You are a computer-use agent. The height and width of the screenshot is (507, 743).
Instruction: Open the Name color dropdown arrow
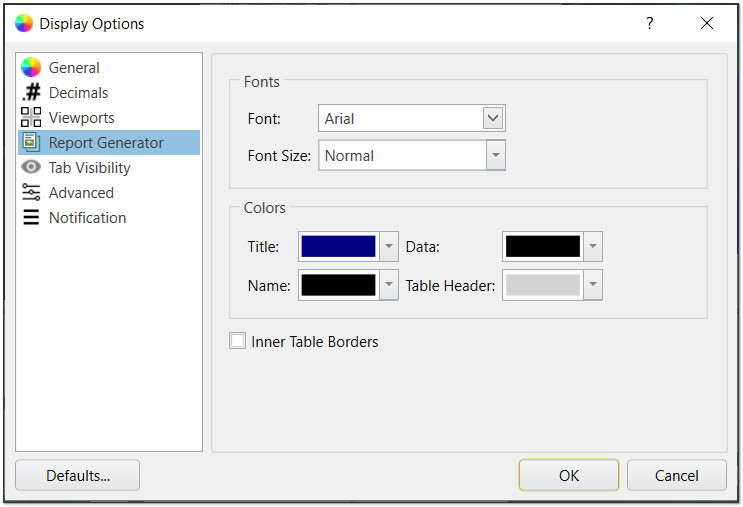click(x=389, y=285)
